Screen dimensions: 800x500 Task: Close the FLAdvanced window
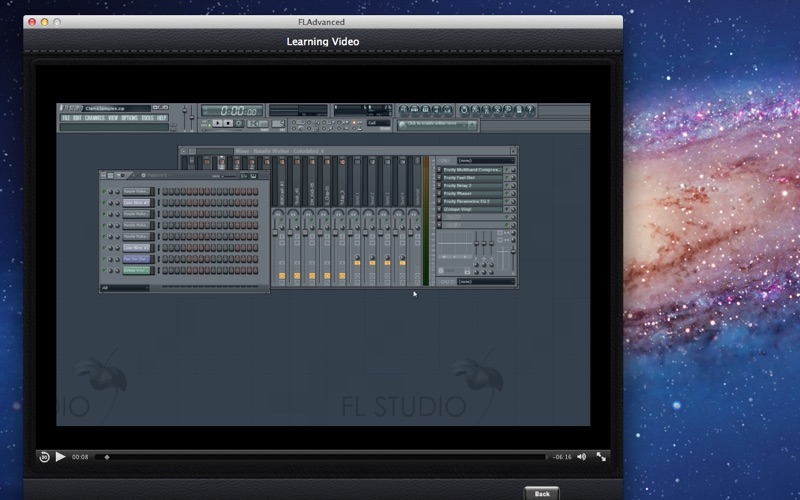coord(32,22)
